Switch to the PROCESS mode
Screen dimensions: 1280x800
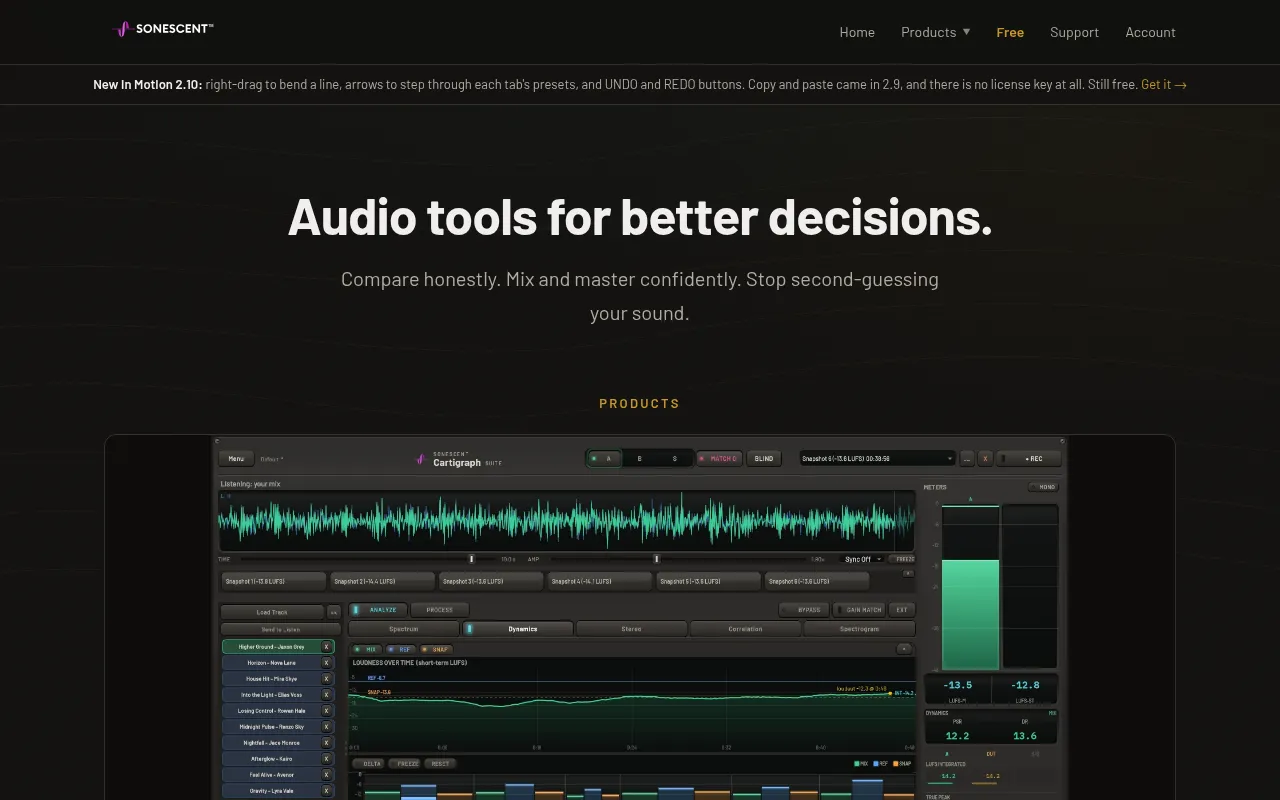coord(439,609)
